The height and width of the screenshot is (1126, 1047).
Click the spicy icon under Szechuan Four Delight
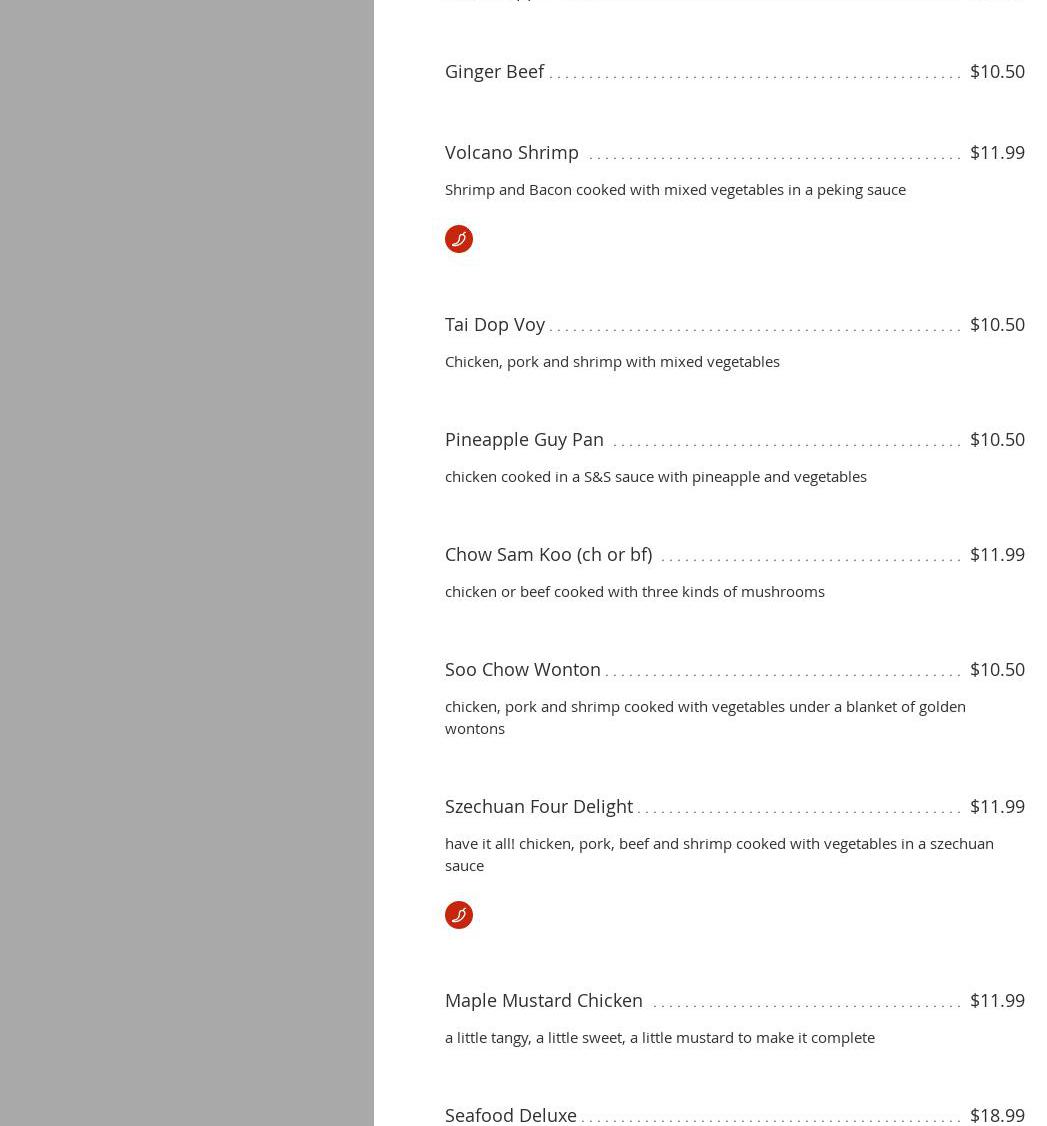pyautogui.click(x=458, y=915)
